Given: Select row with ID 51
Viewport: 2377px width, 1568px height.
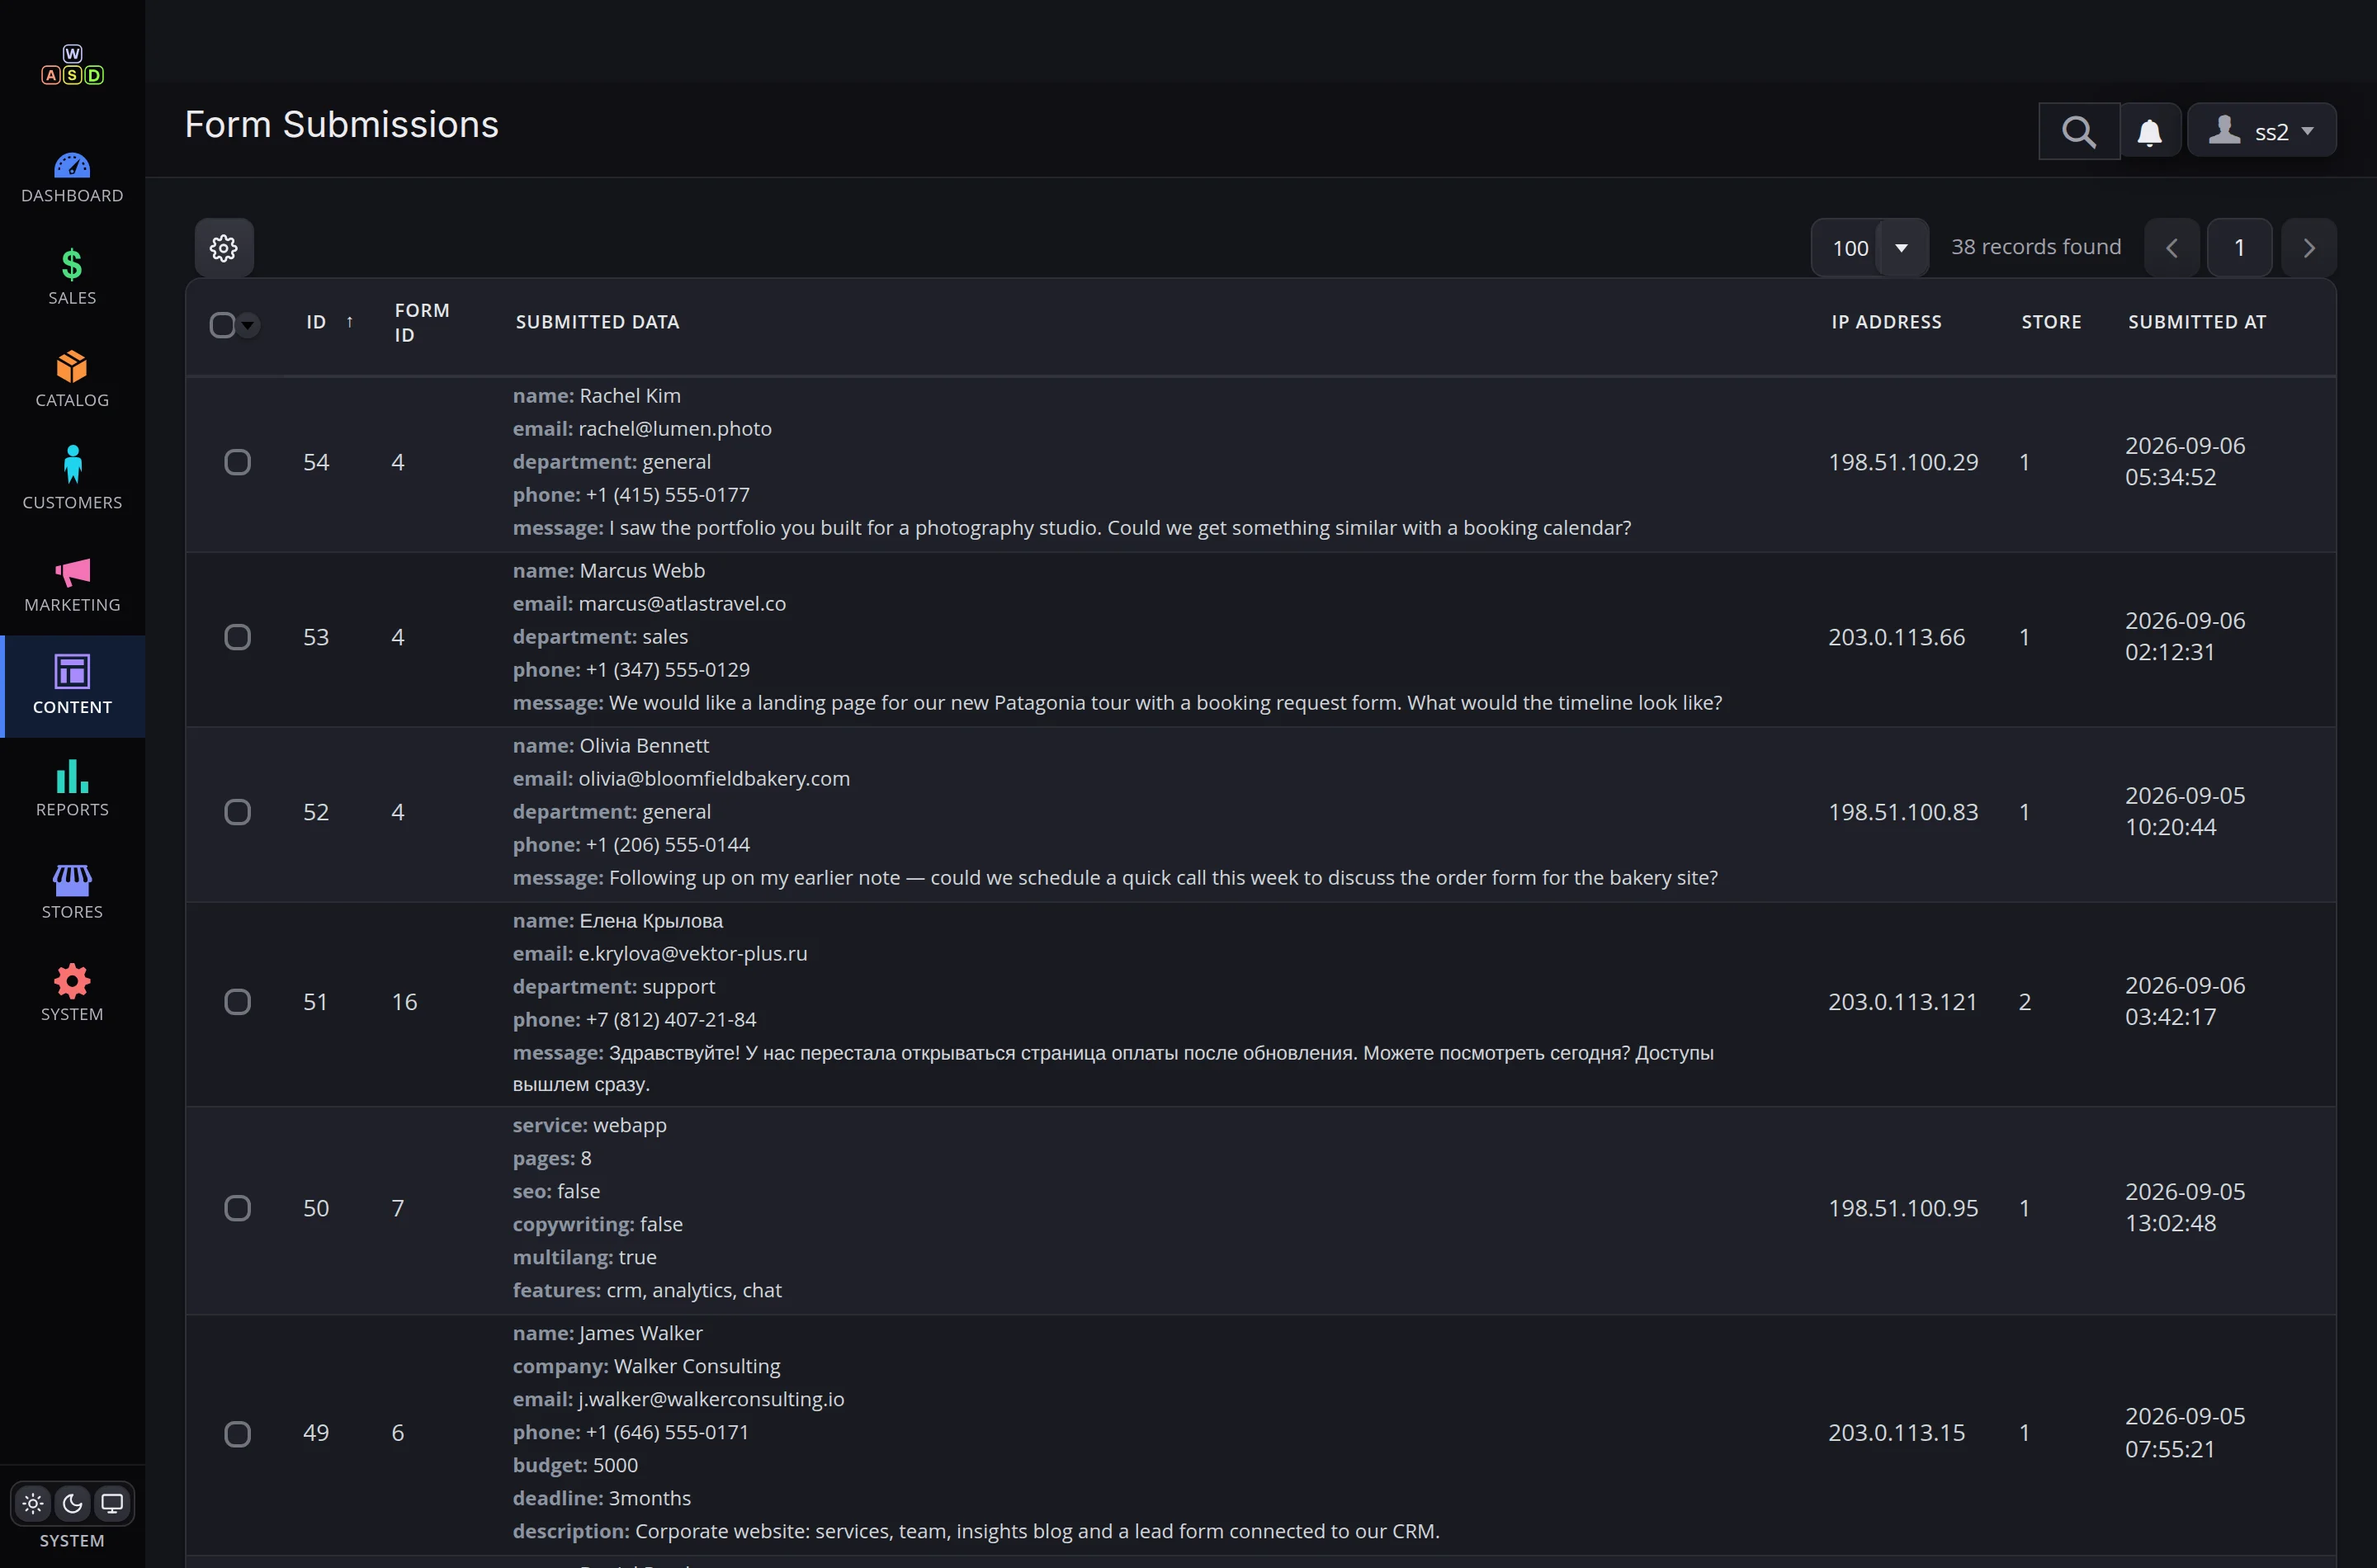Looking at the screenshot, I should 237,1002.
